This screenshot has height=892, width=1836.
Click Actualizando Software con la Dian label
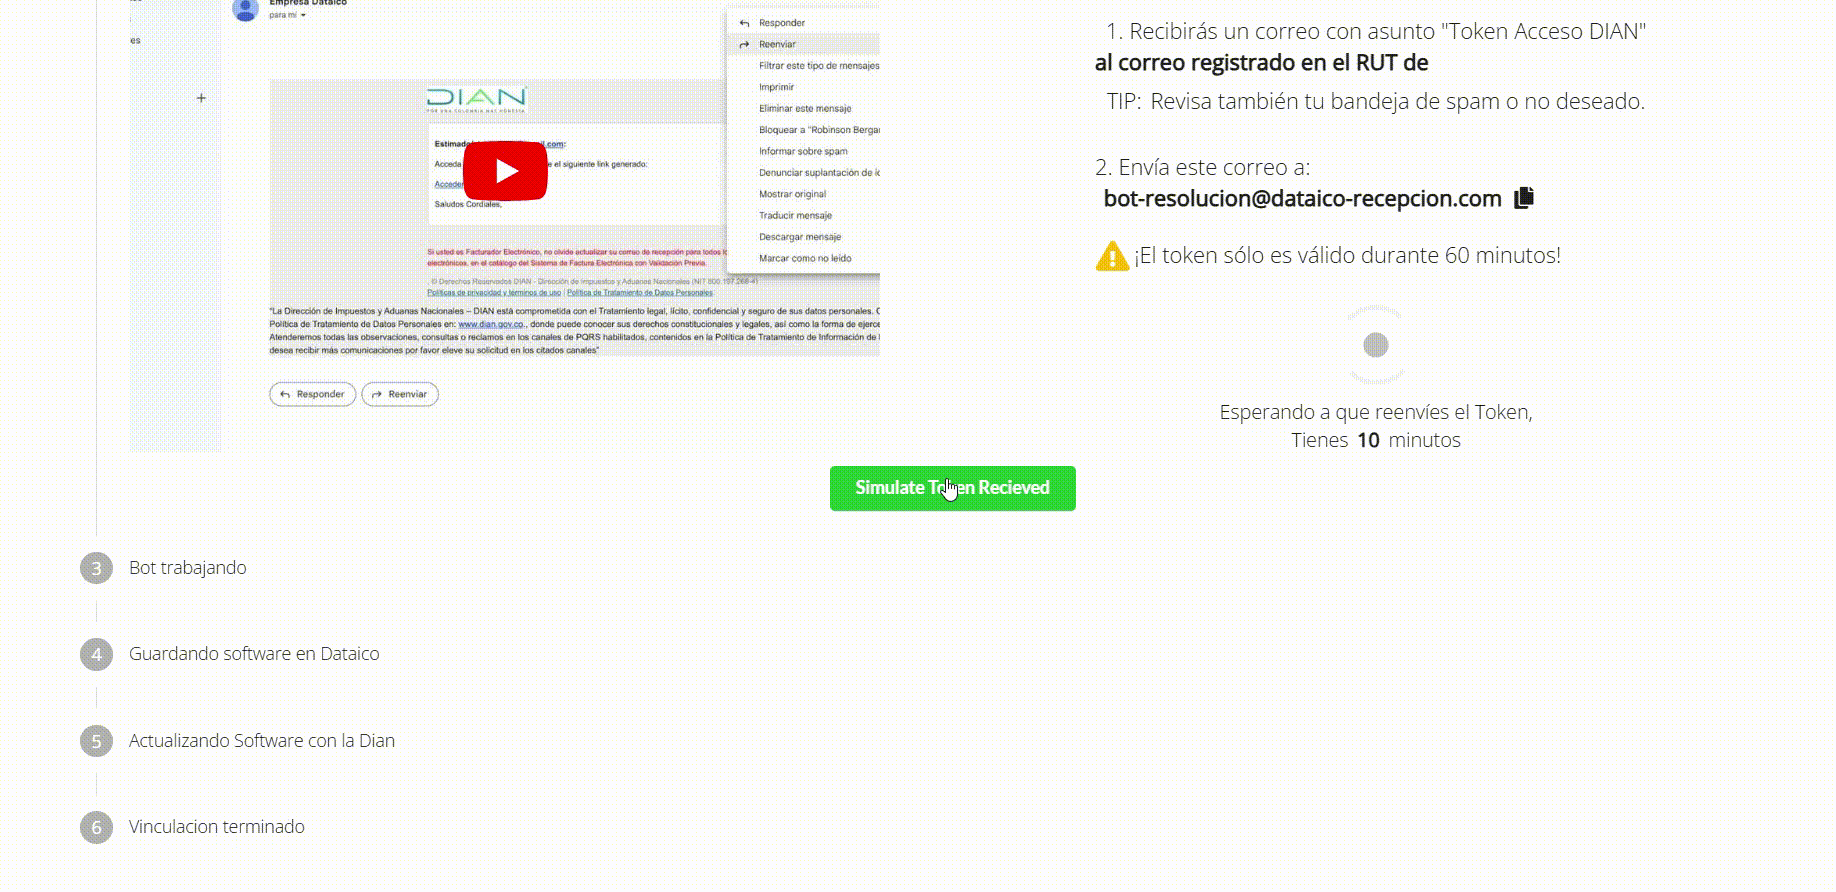pos(262,741)
